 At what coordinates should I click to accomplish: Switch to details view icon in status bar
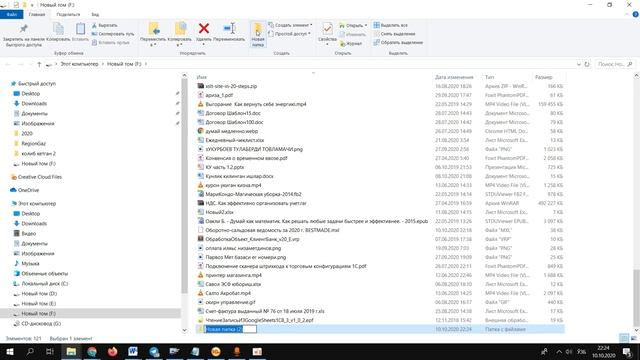point(623,338)
